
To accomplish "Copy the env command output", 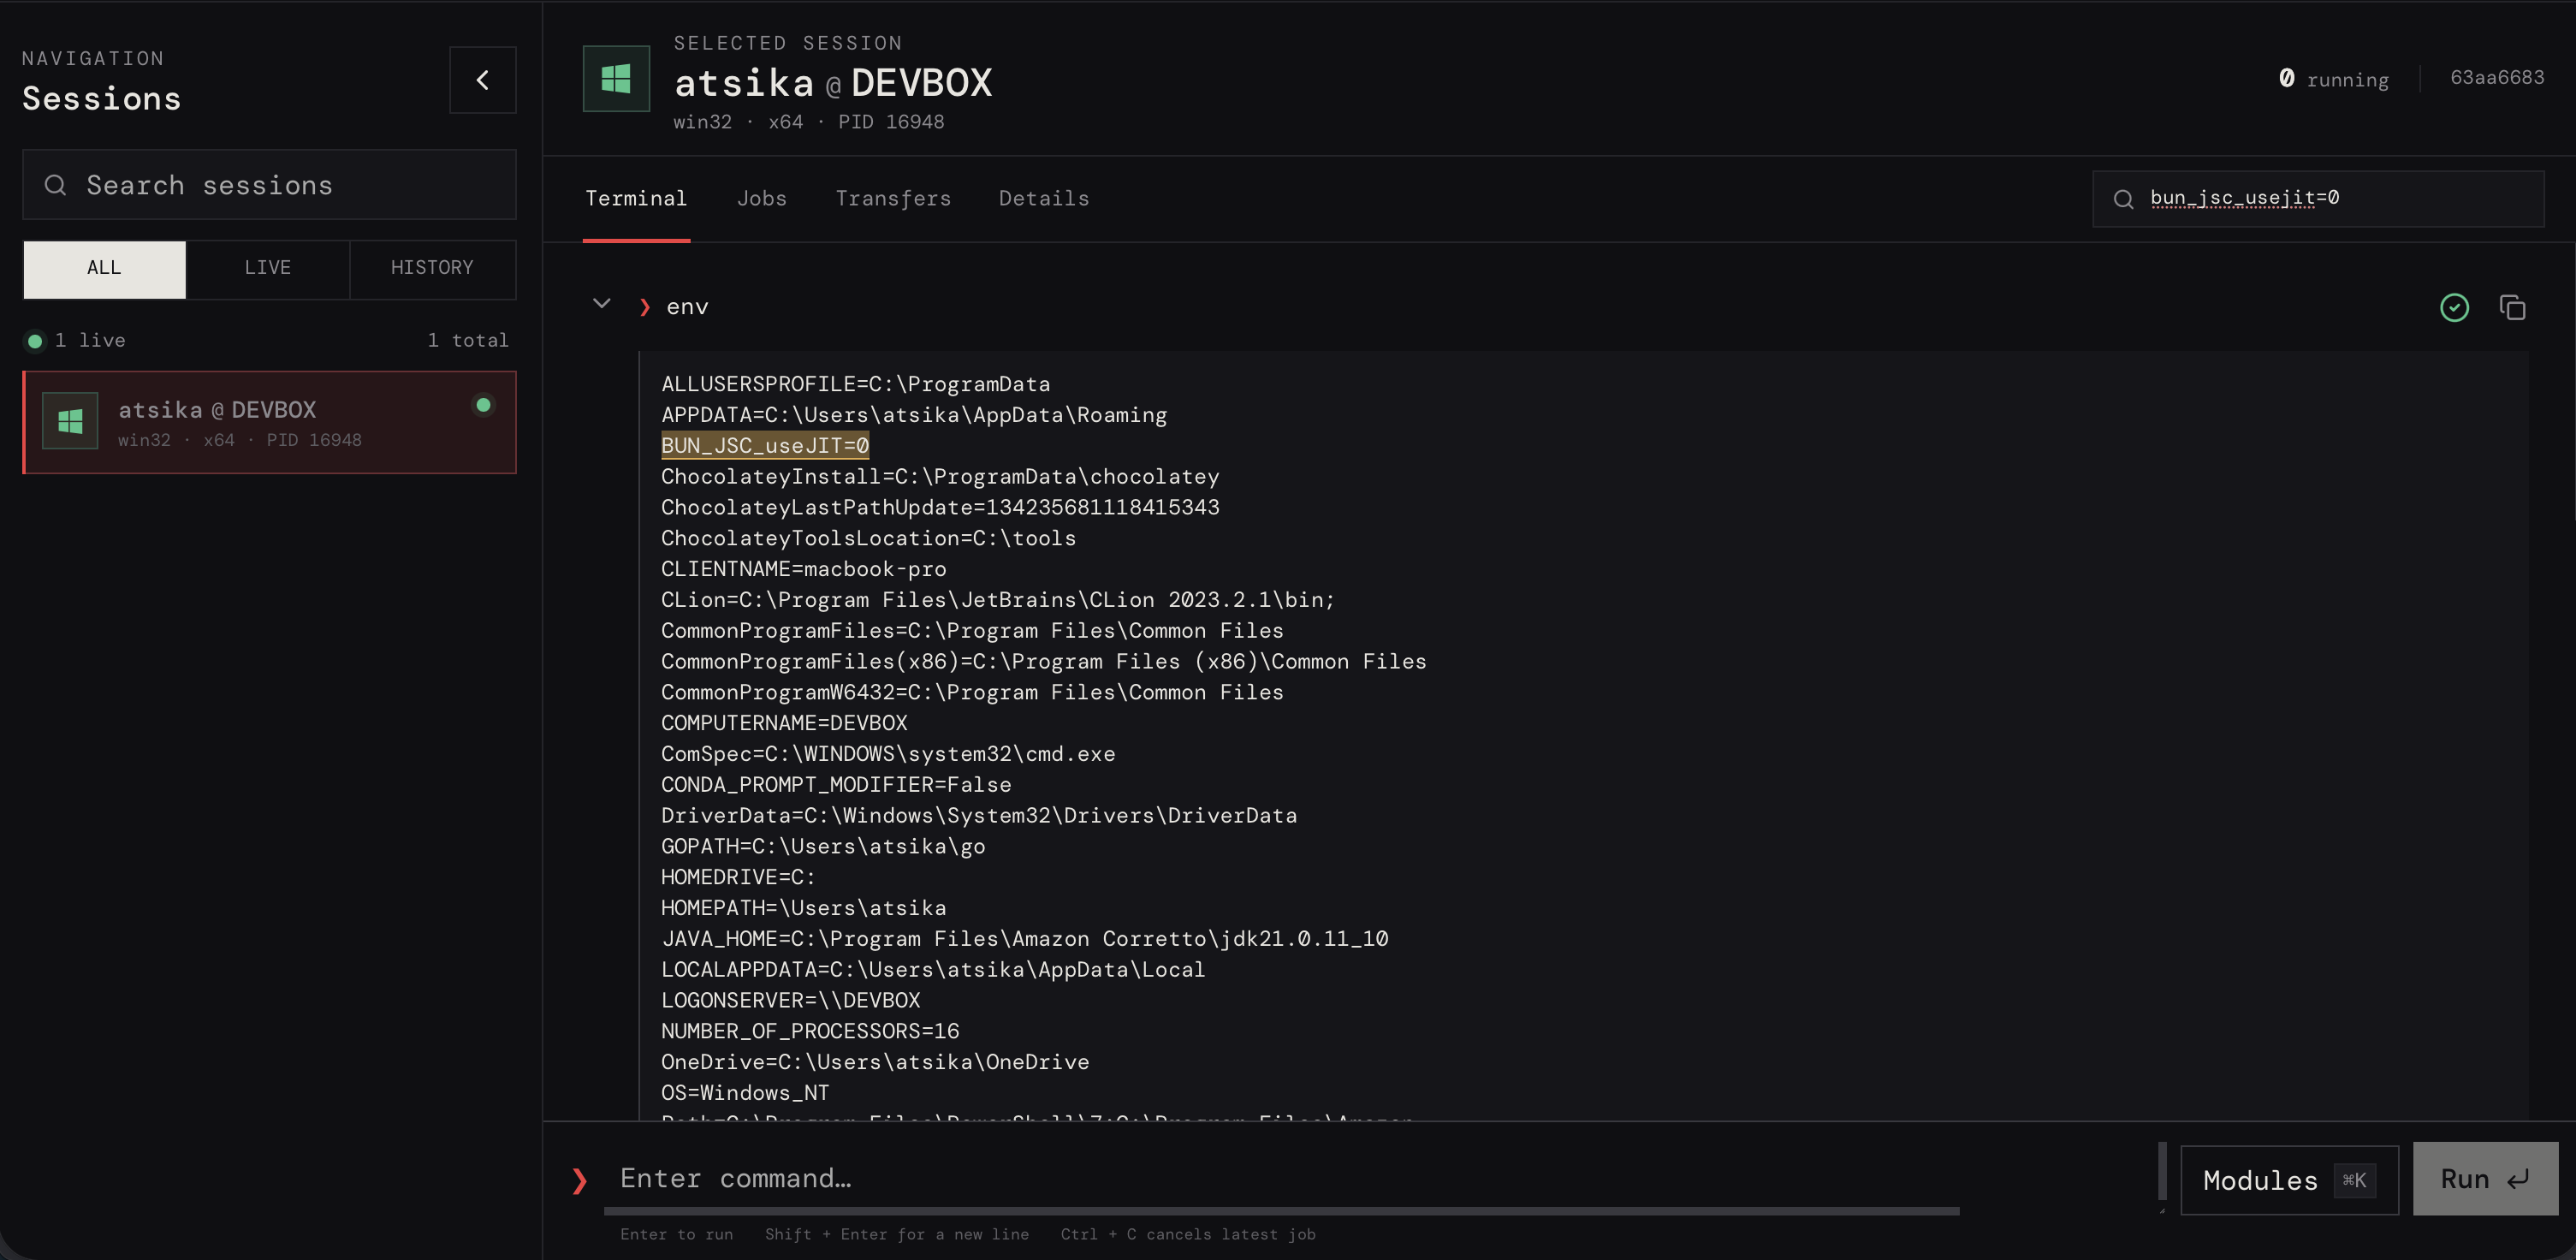I will (2512, 307).
